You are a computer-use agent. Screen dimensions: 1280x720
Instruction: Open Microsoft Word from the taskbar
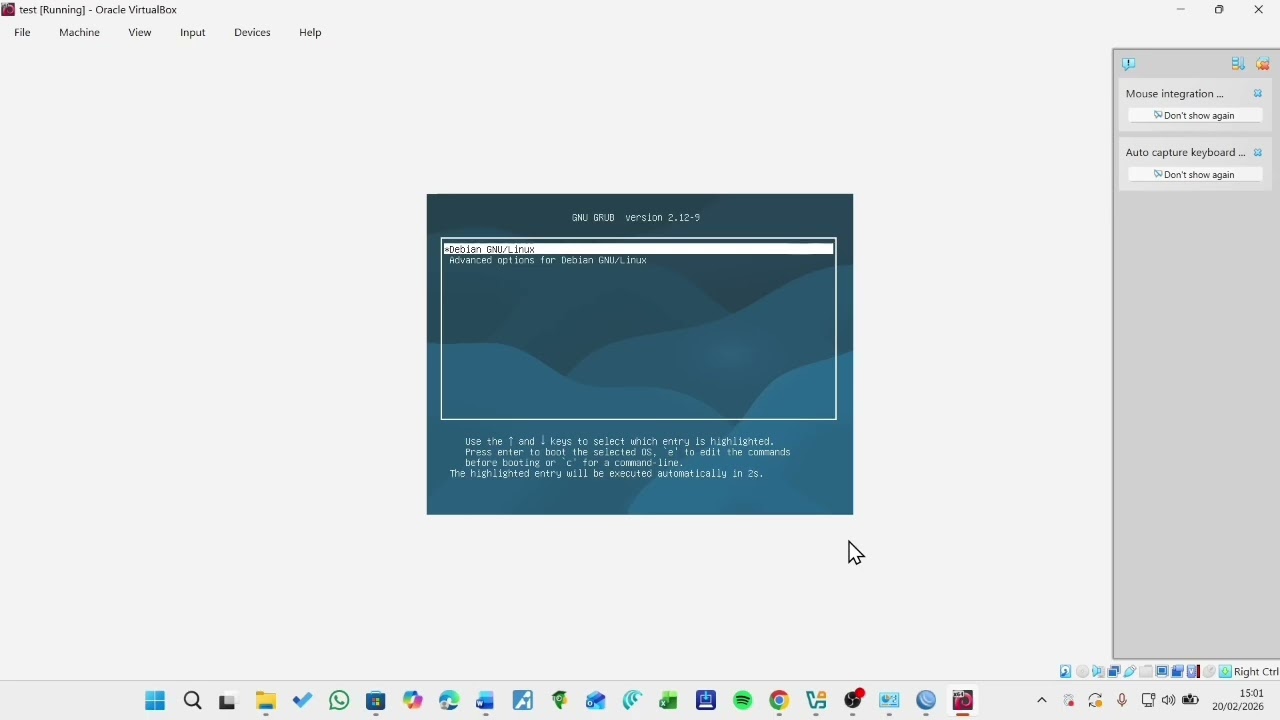(485, 701)
